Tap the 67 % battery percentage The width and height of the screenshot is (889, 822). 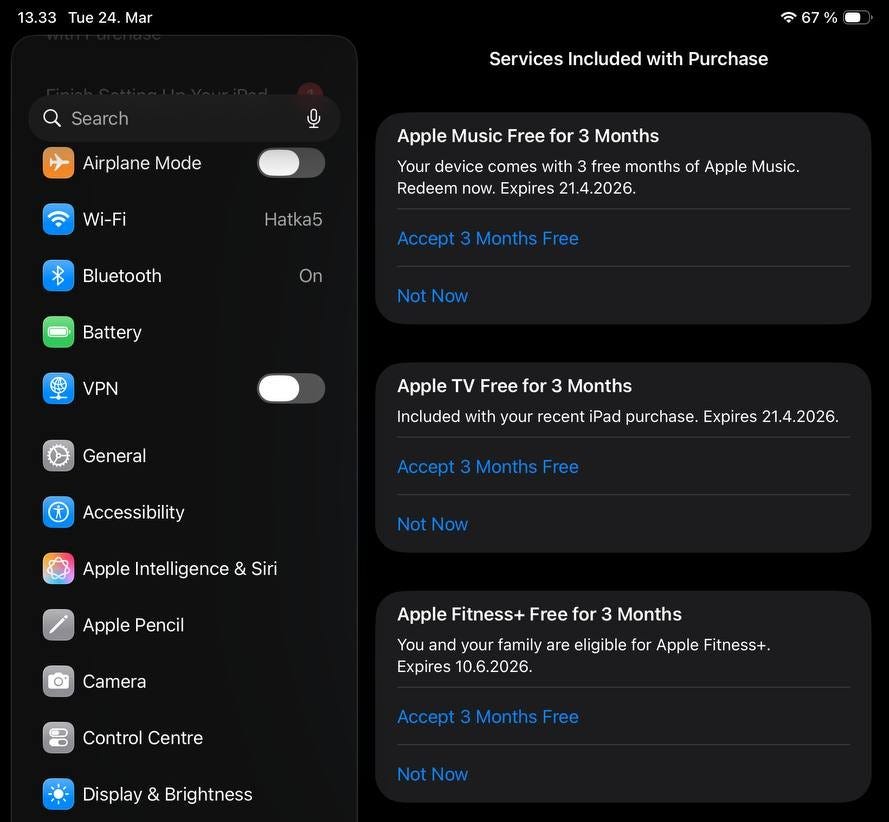(x=819, y=18)
